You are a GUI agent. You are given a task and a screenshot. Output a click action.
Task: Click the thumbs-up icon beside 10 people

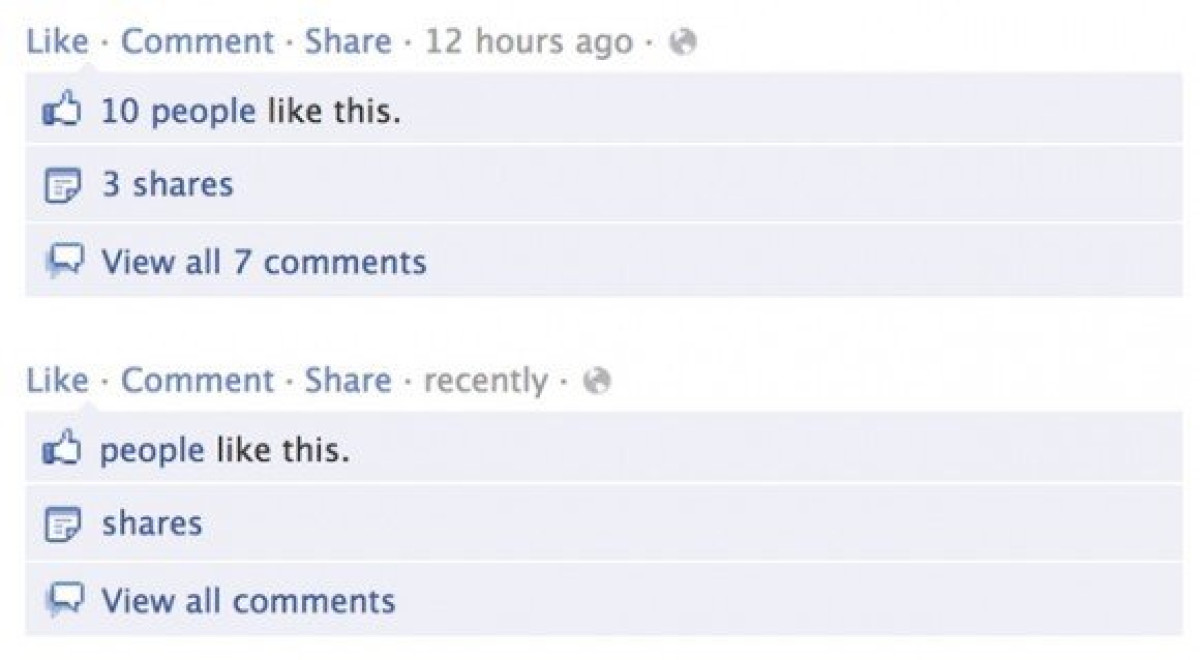(60, 110)
